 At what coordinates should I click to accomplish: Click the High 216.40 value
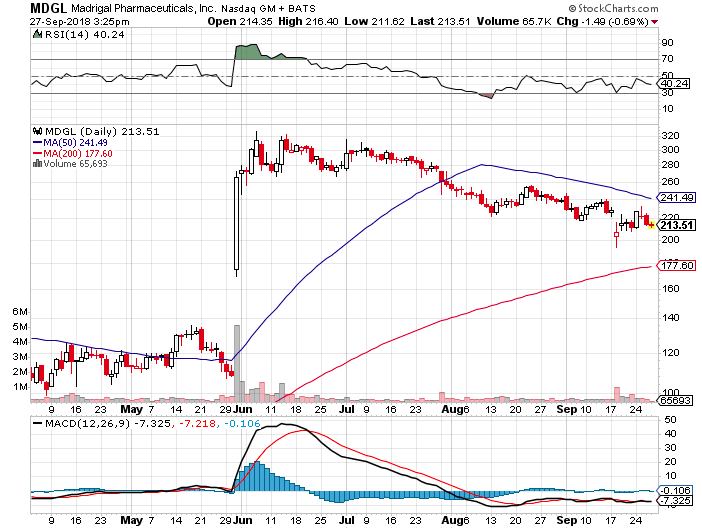click(x=308, y=21)
